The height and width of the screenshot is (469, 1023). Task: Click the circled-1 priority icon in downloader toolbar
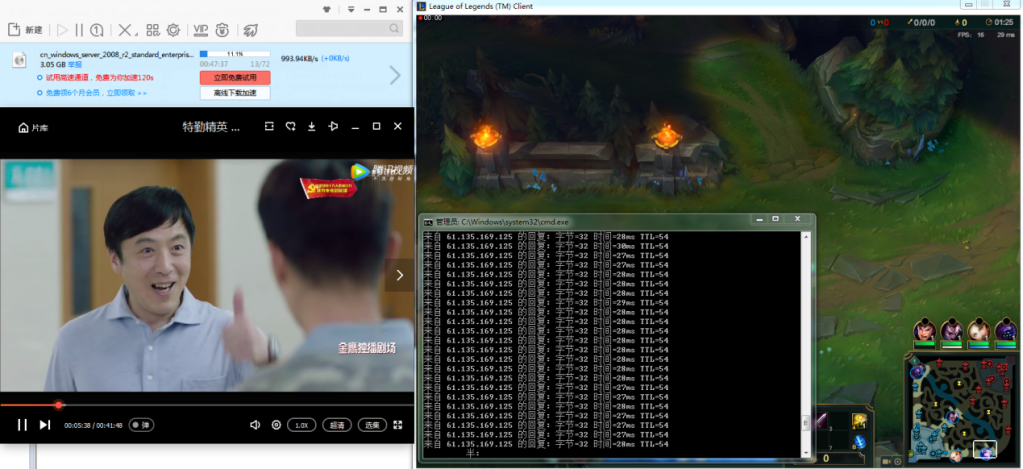[x=97, y=30]
